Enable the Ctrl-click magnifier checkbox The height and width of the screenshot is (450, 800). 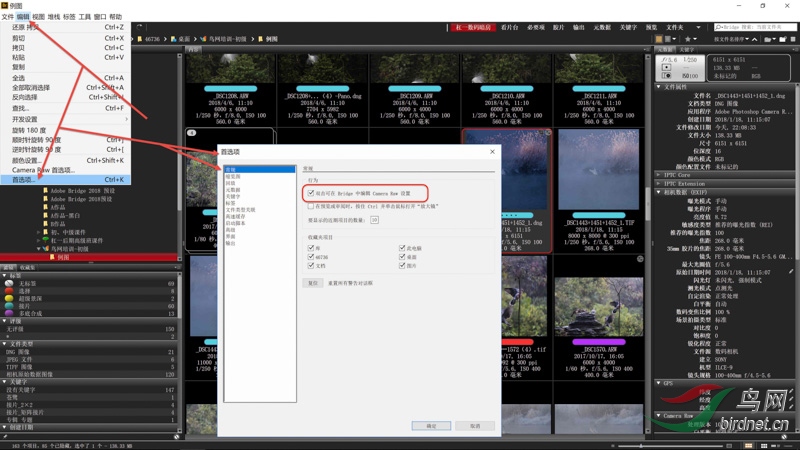[311, 205]
